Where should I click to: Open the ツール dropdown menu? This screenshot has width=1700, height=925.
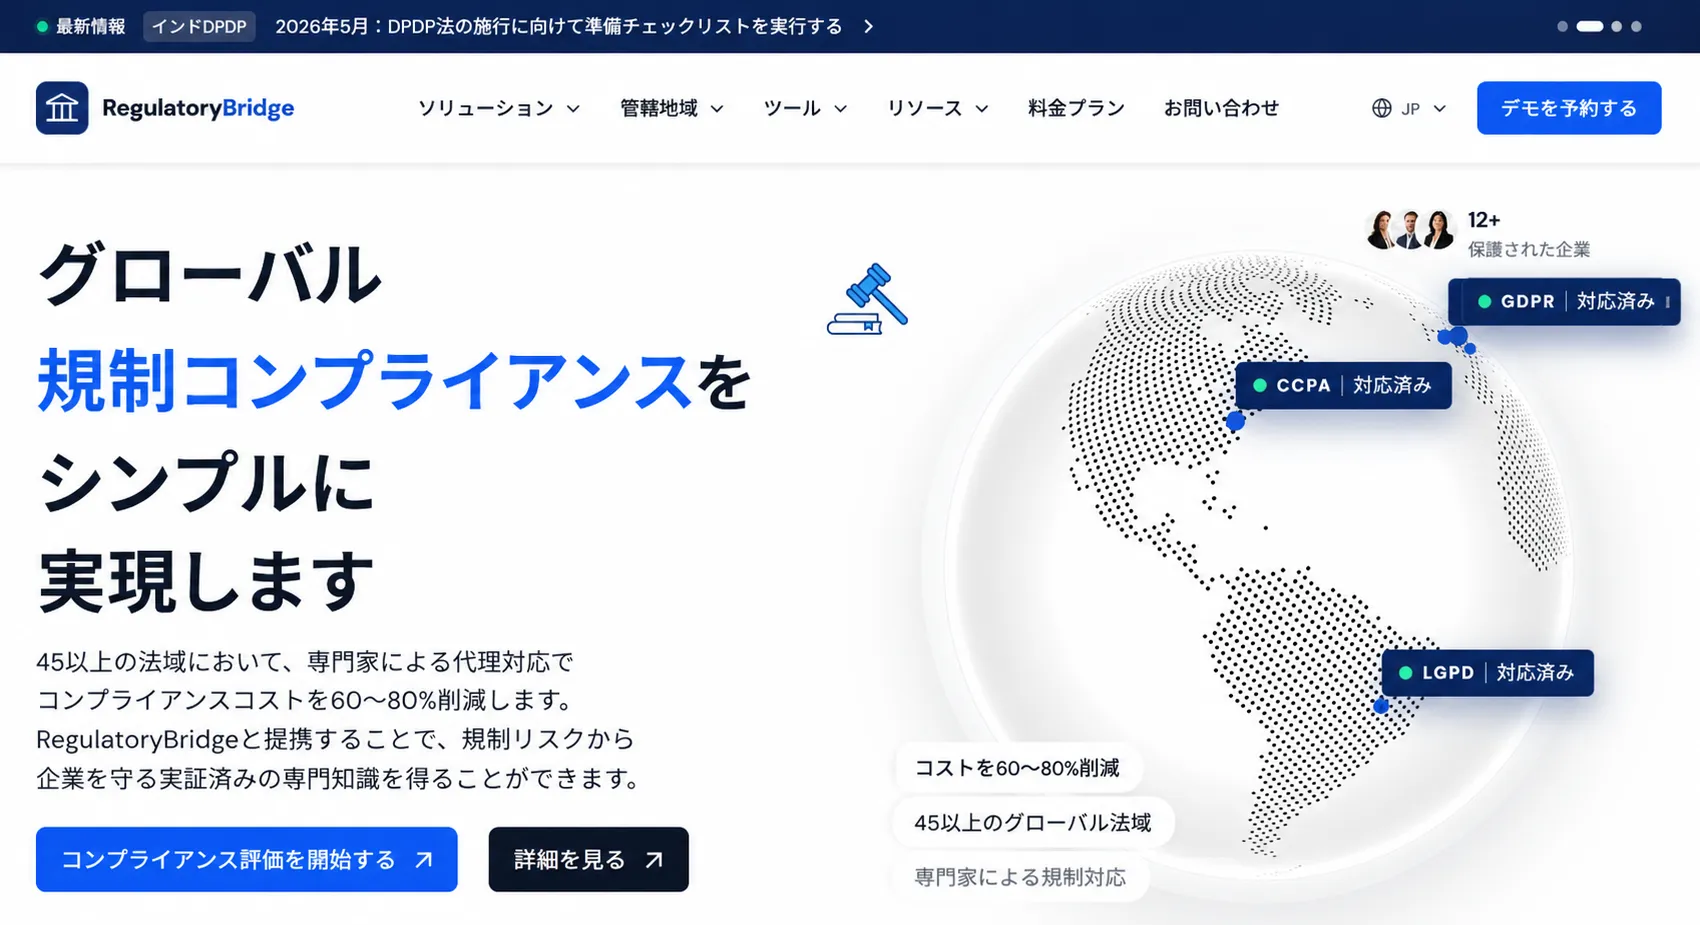pos(805,108)
